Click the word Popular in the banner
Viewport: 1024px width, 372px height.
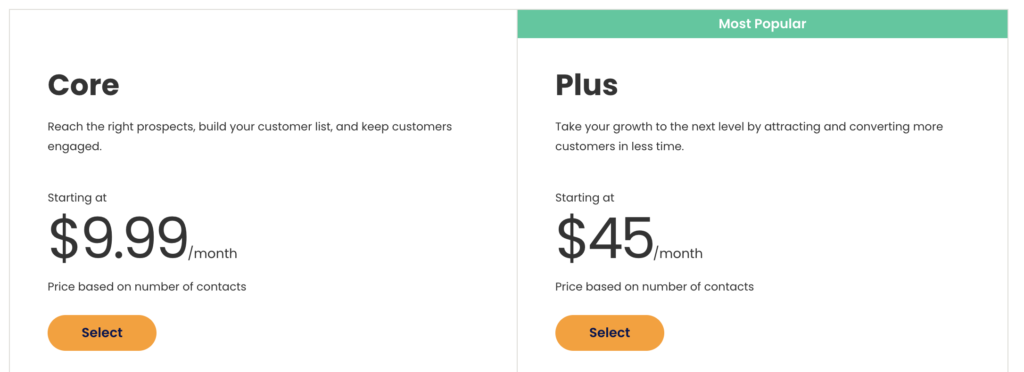coord(782,24)
